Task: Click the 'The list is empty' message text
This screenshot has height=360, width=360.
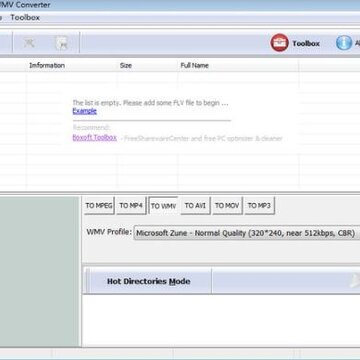Action: tap(151, 103)
